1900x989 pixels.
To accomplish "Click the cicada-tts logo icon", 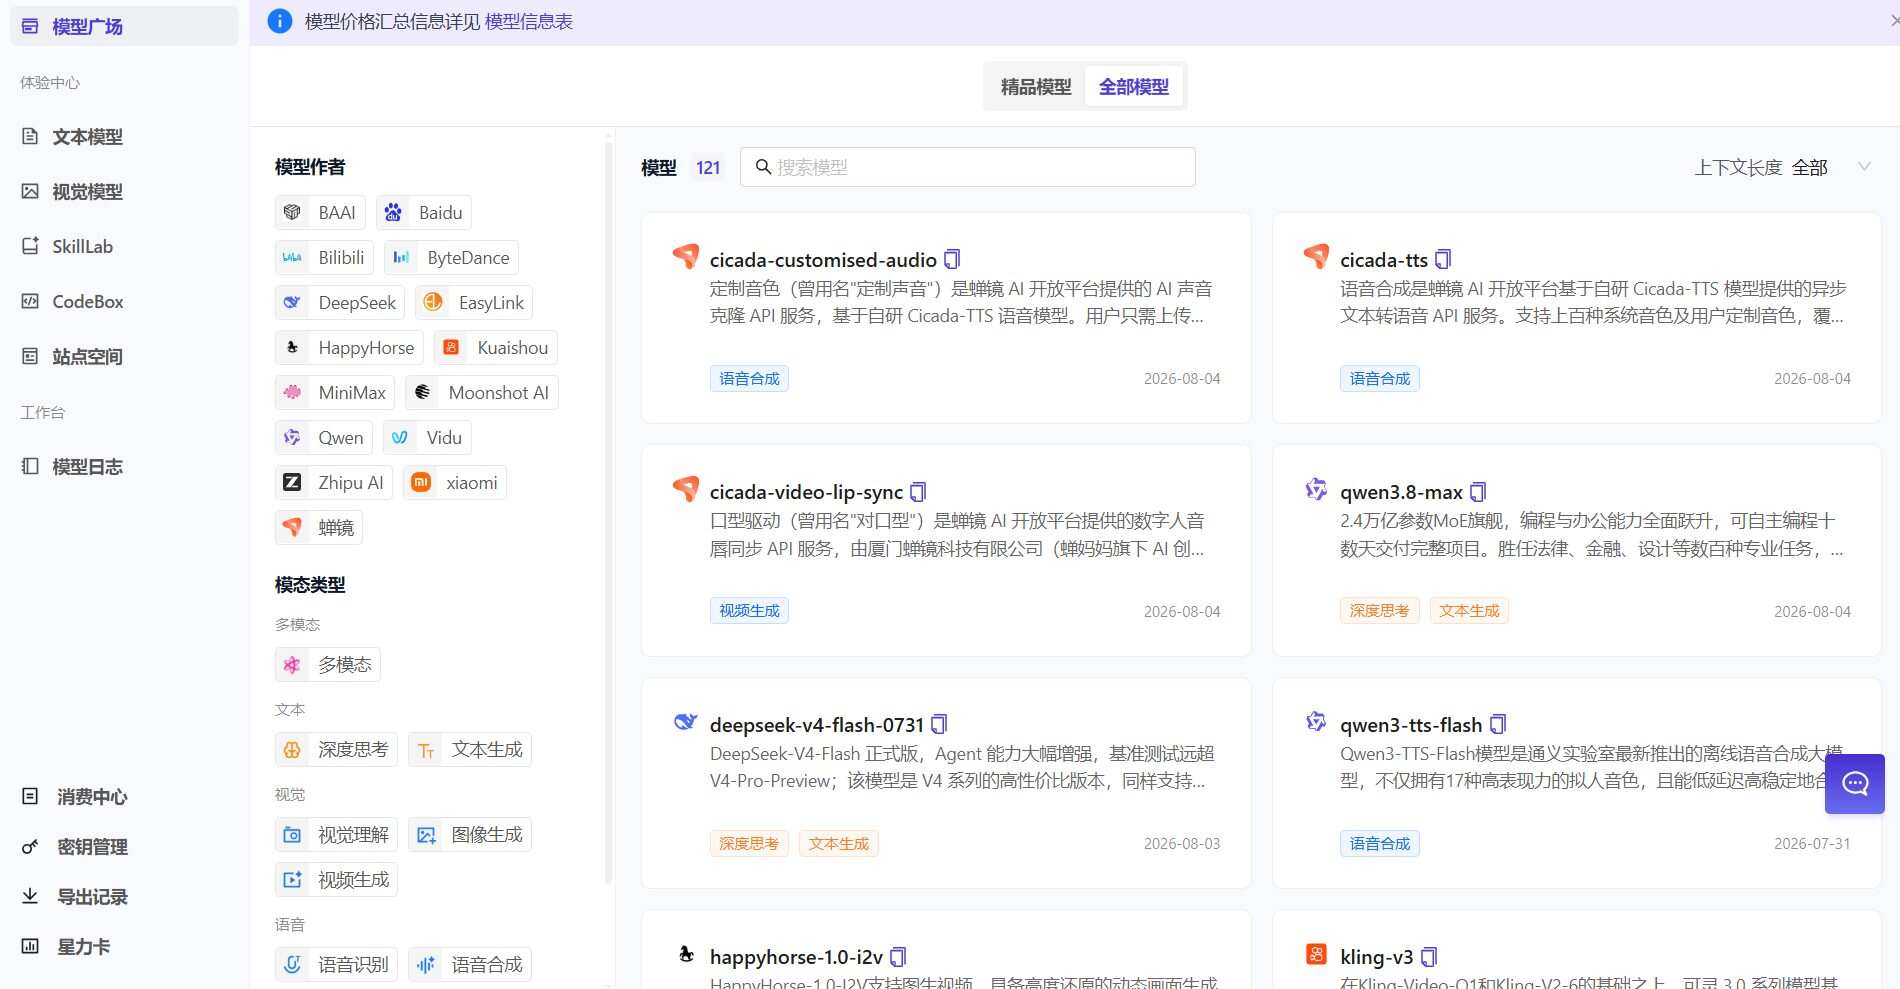I will [1316, 256].
